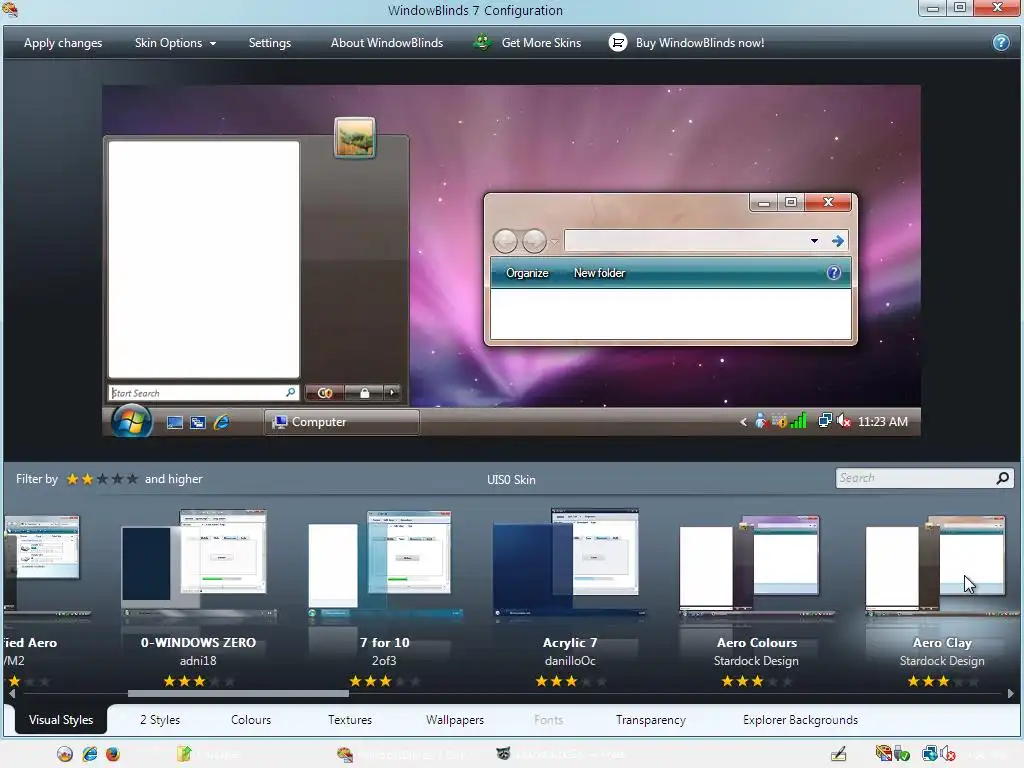1024x768 pixels.
Task: Switch to the Explorer Backgrounds tab
Action: pos(800,720)
